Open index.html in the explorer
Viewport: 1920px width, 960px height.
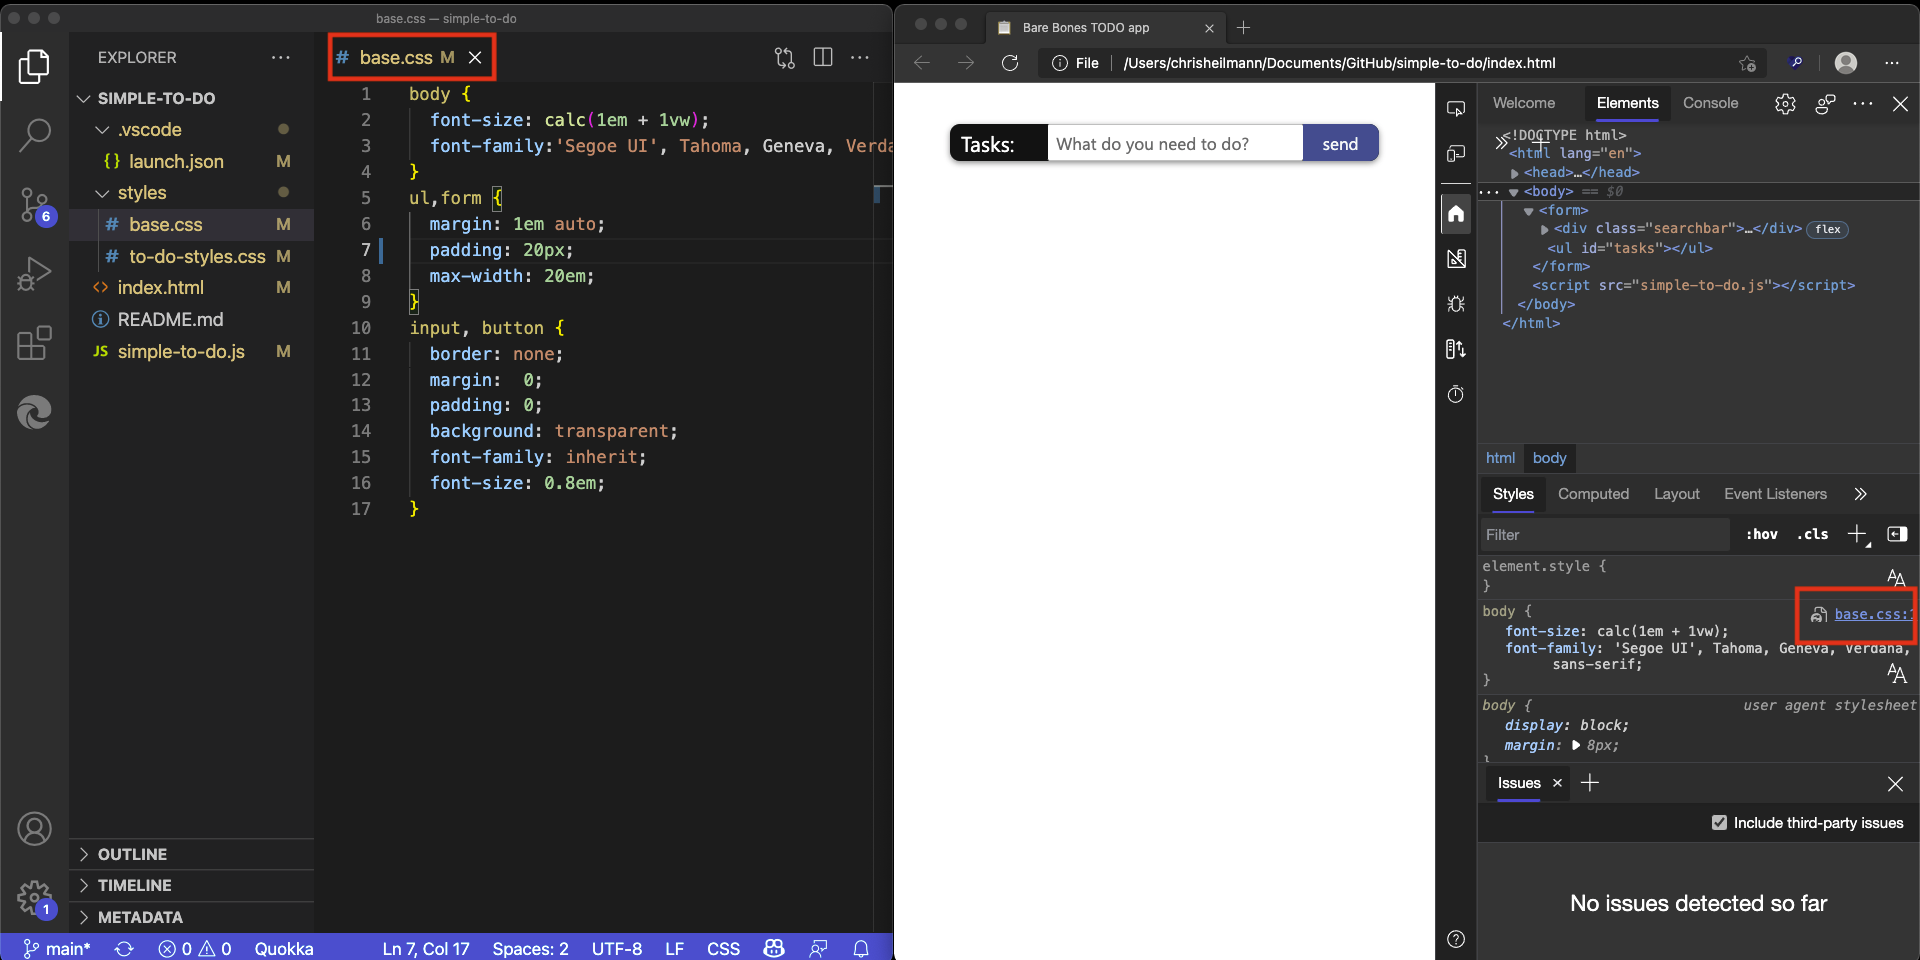160,288
